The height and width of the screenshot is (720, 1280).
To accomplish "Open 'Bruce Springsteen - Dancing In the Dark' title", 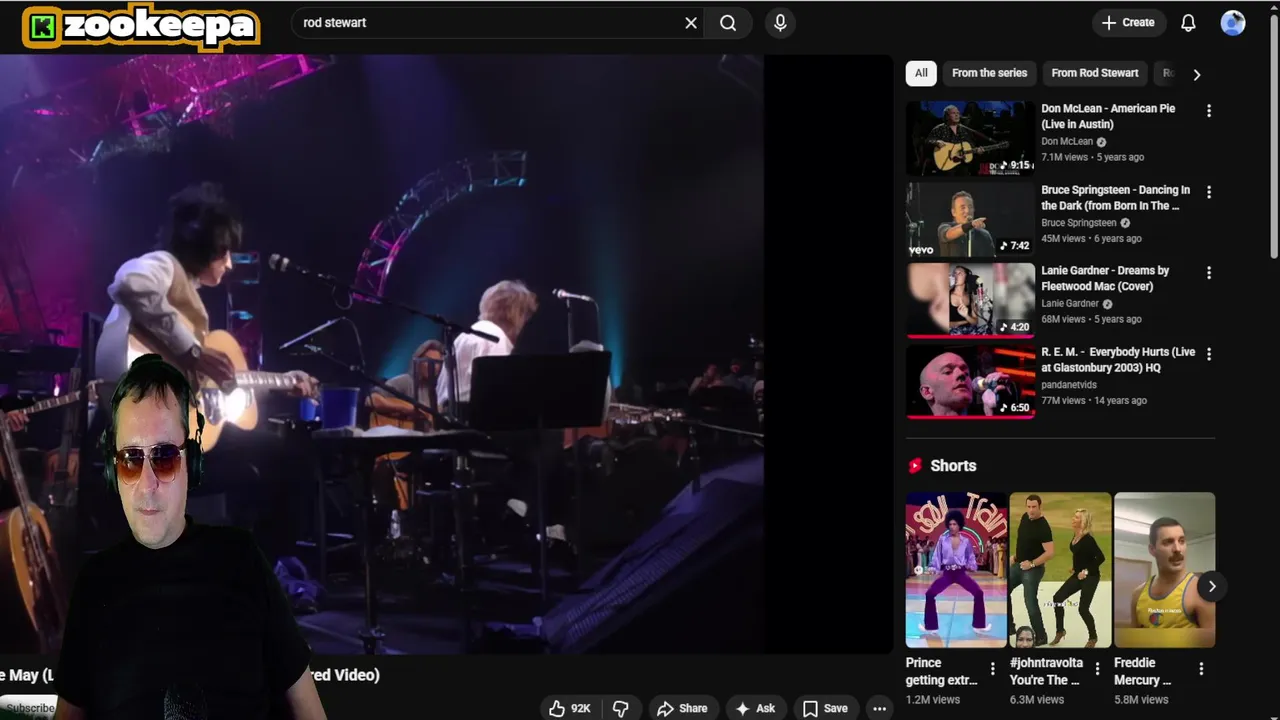I will click(1115, 197).
